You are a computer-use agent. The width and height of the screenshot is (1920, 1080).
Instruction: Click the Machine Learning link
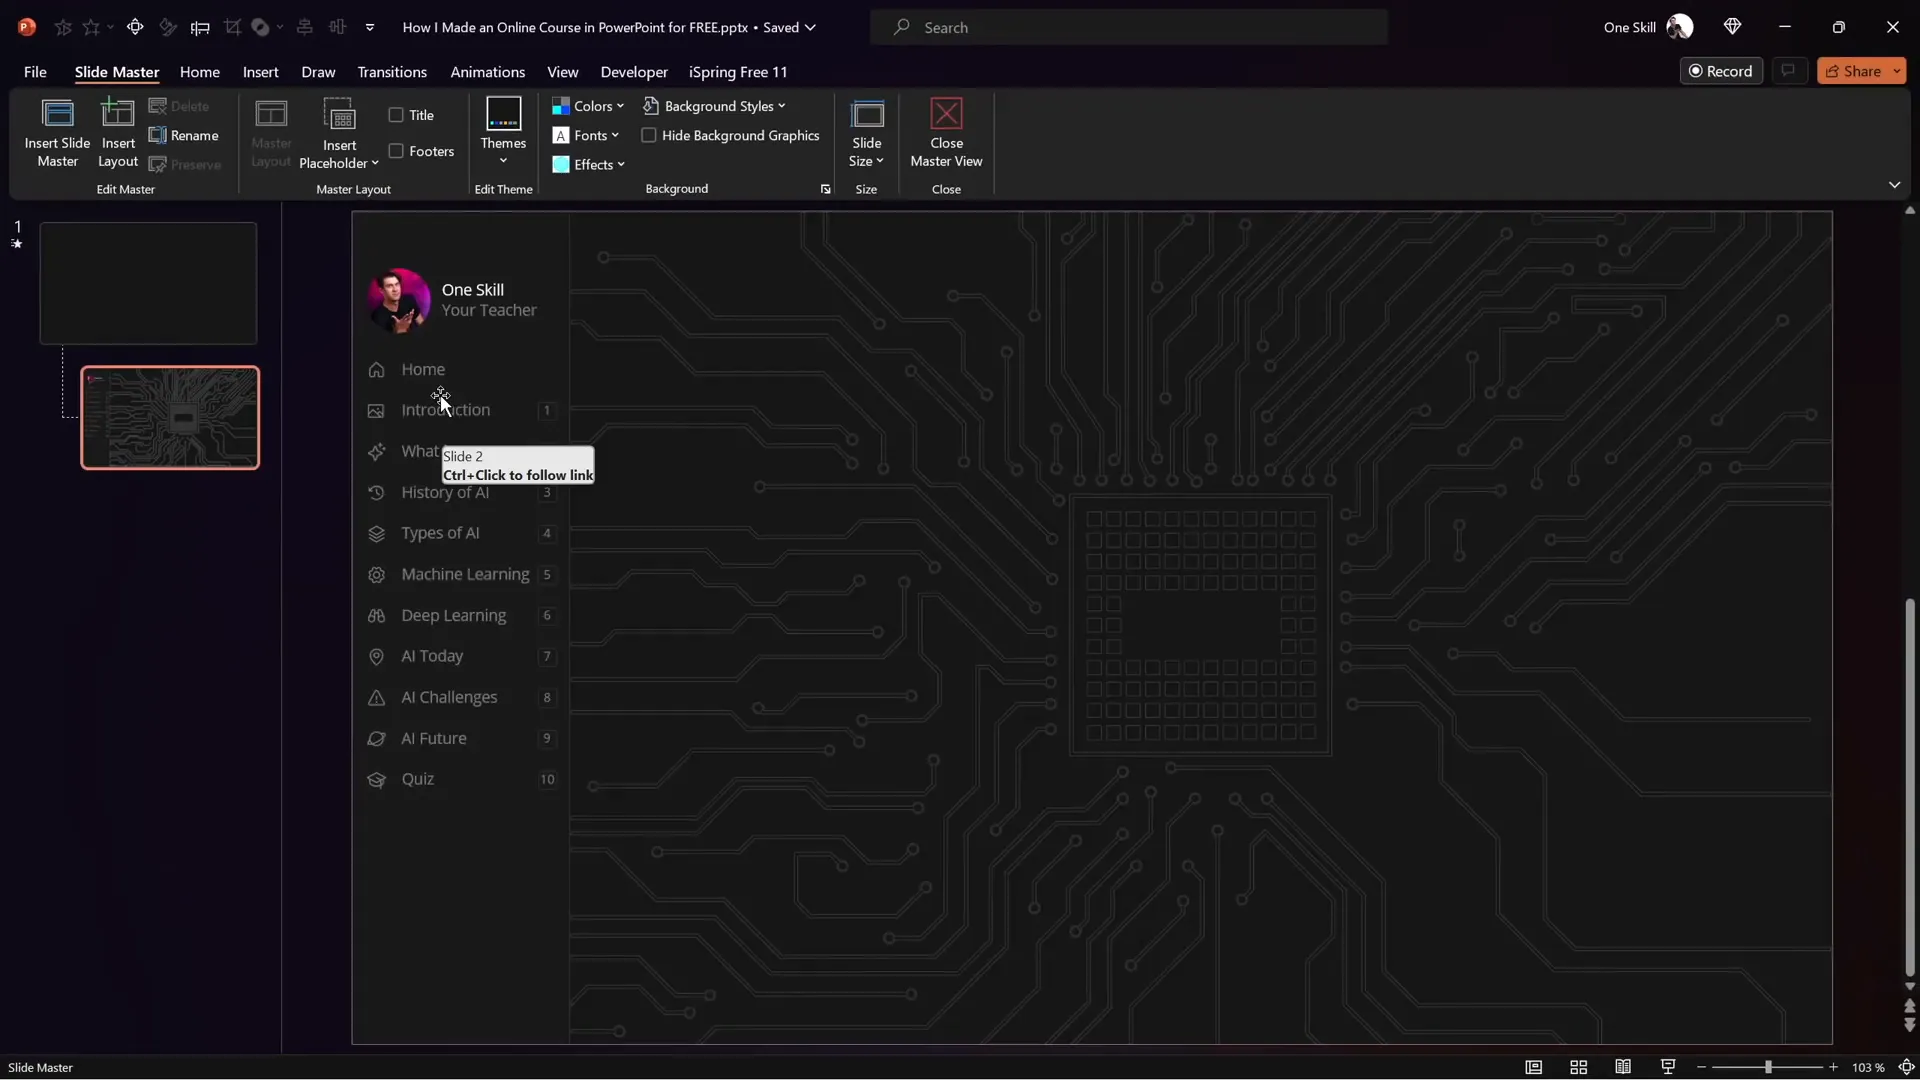click(465, 574)
